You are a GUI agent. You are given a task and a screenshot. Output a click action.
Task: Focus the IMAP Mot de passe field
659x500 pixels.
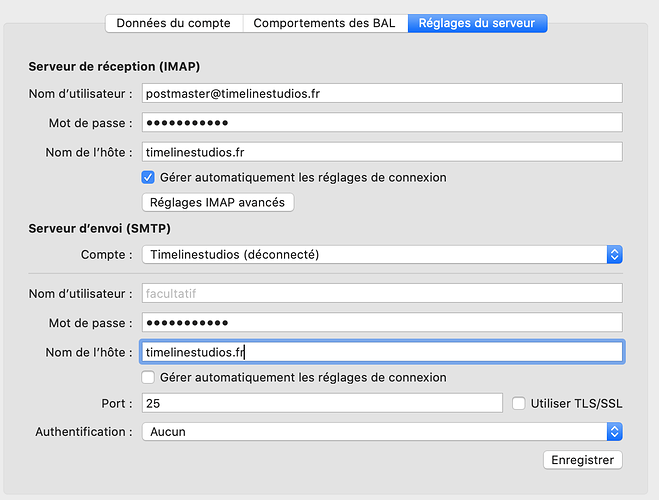382,123
